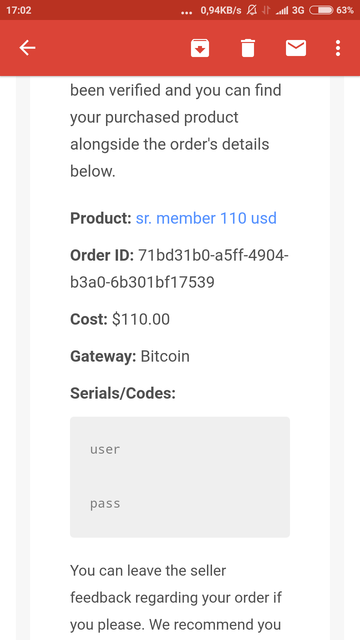This screenshot has height=640, width=360.
Task: Tap the pass line in codes box
Action: click(105, 504)
